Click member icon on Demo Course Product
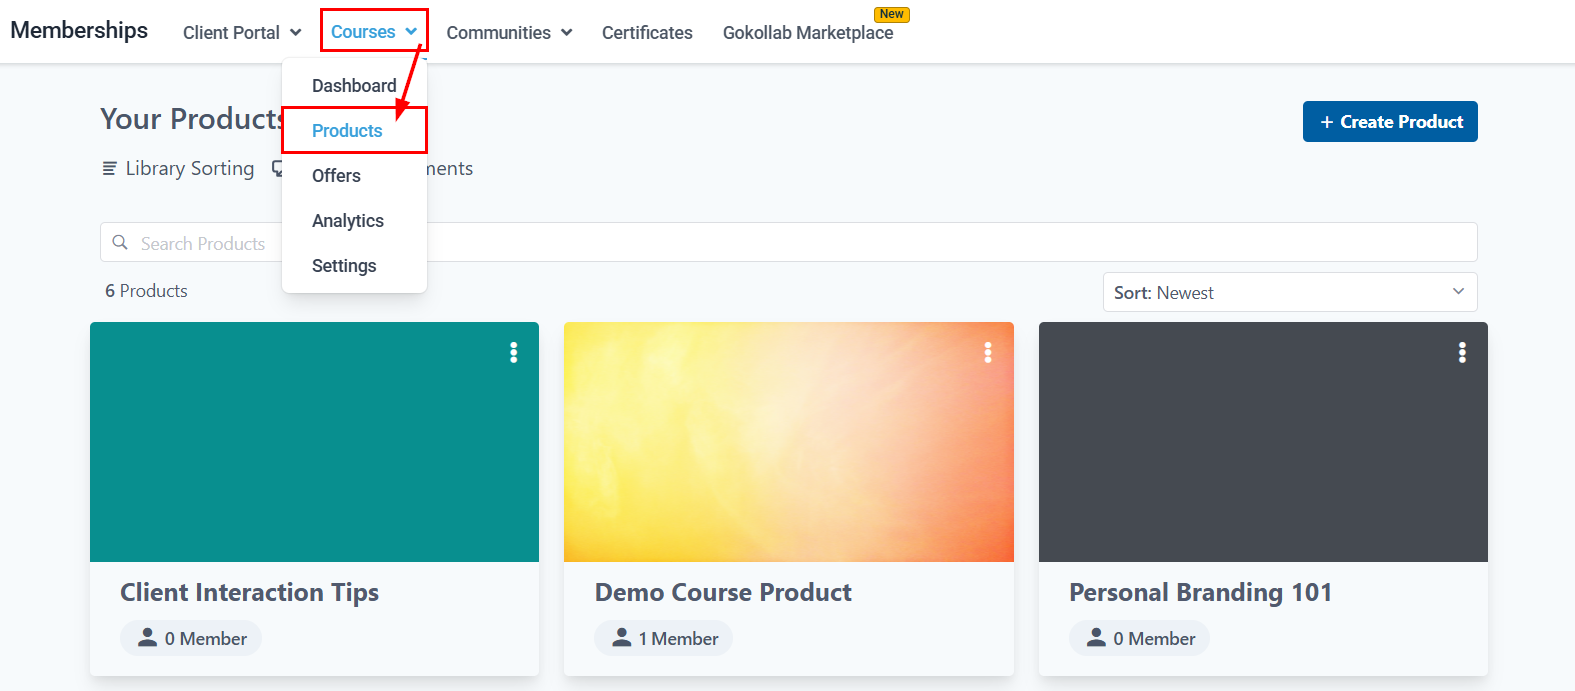Viewport: 1575px width, 691px height. (x=621, y=638)
